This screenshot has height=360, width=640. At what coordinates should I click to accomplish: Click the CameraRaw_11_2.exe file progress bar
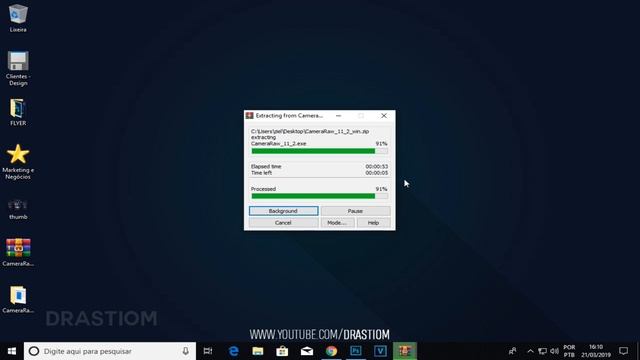(320, 151)
